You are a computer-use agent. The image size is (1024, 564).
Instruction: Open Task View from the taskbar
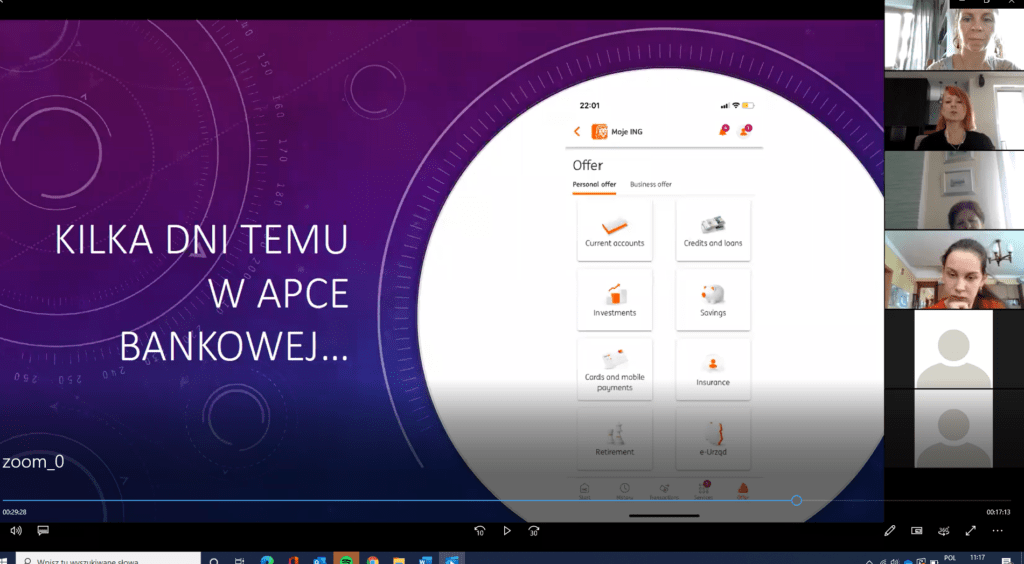[240, 560]
